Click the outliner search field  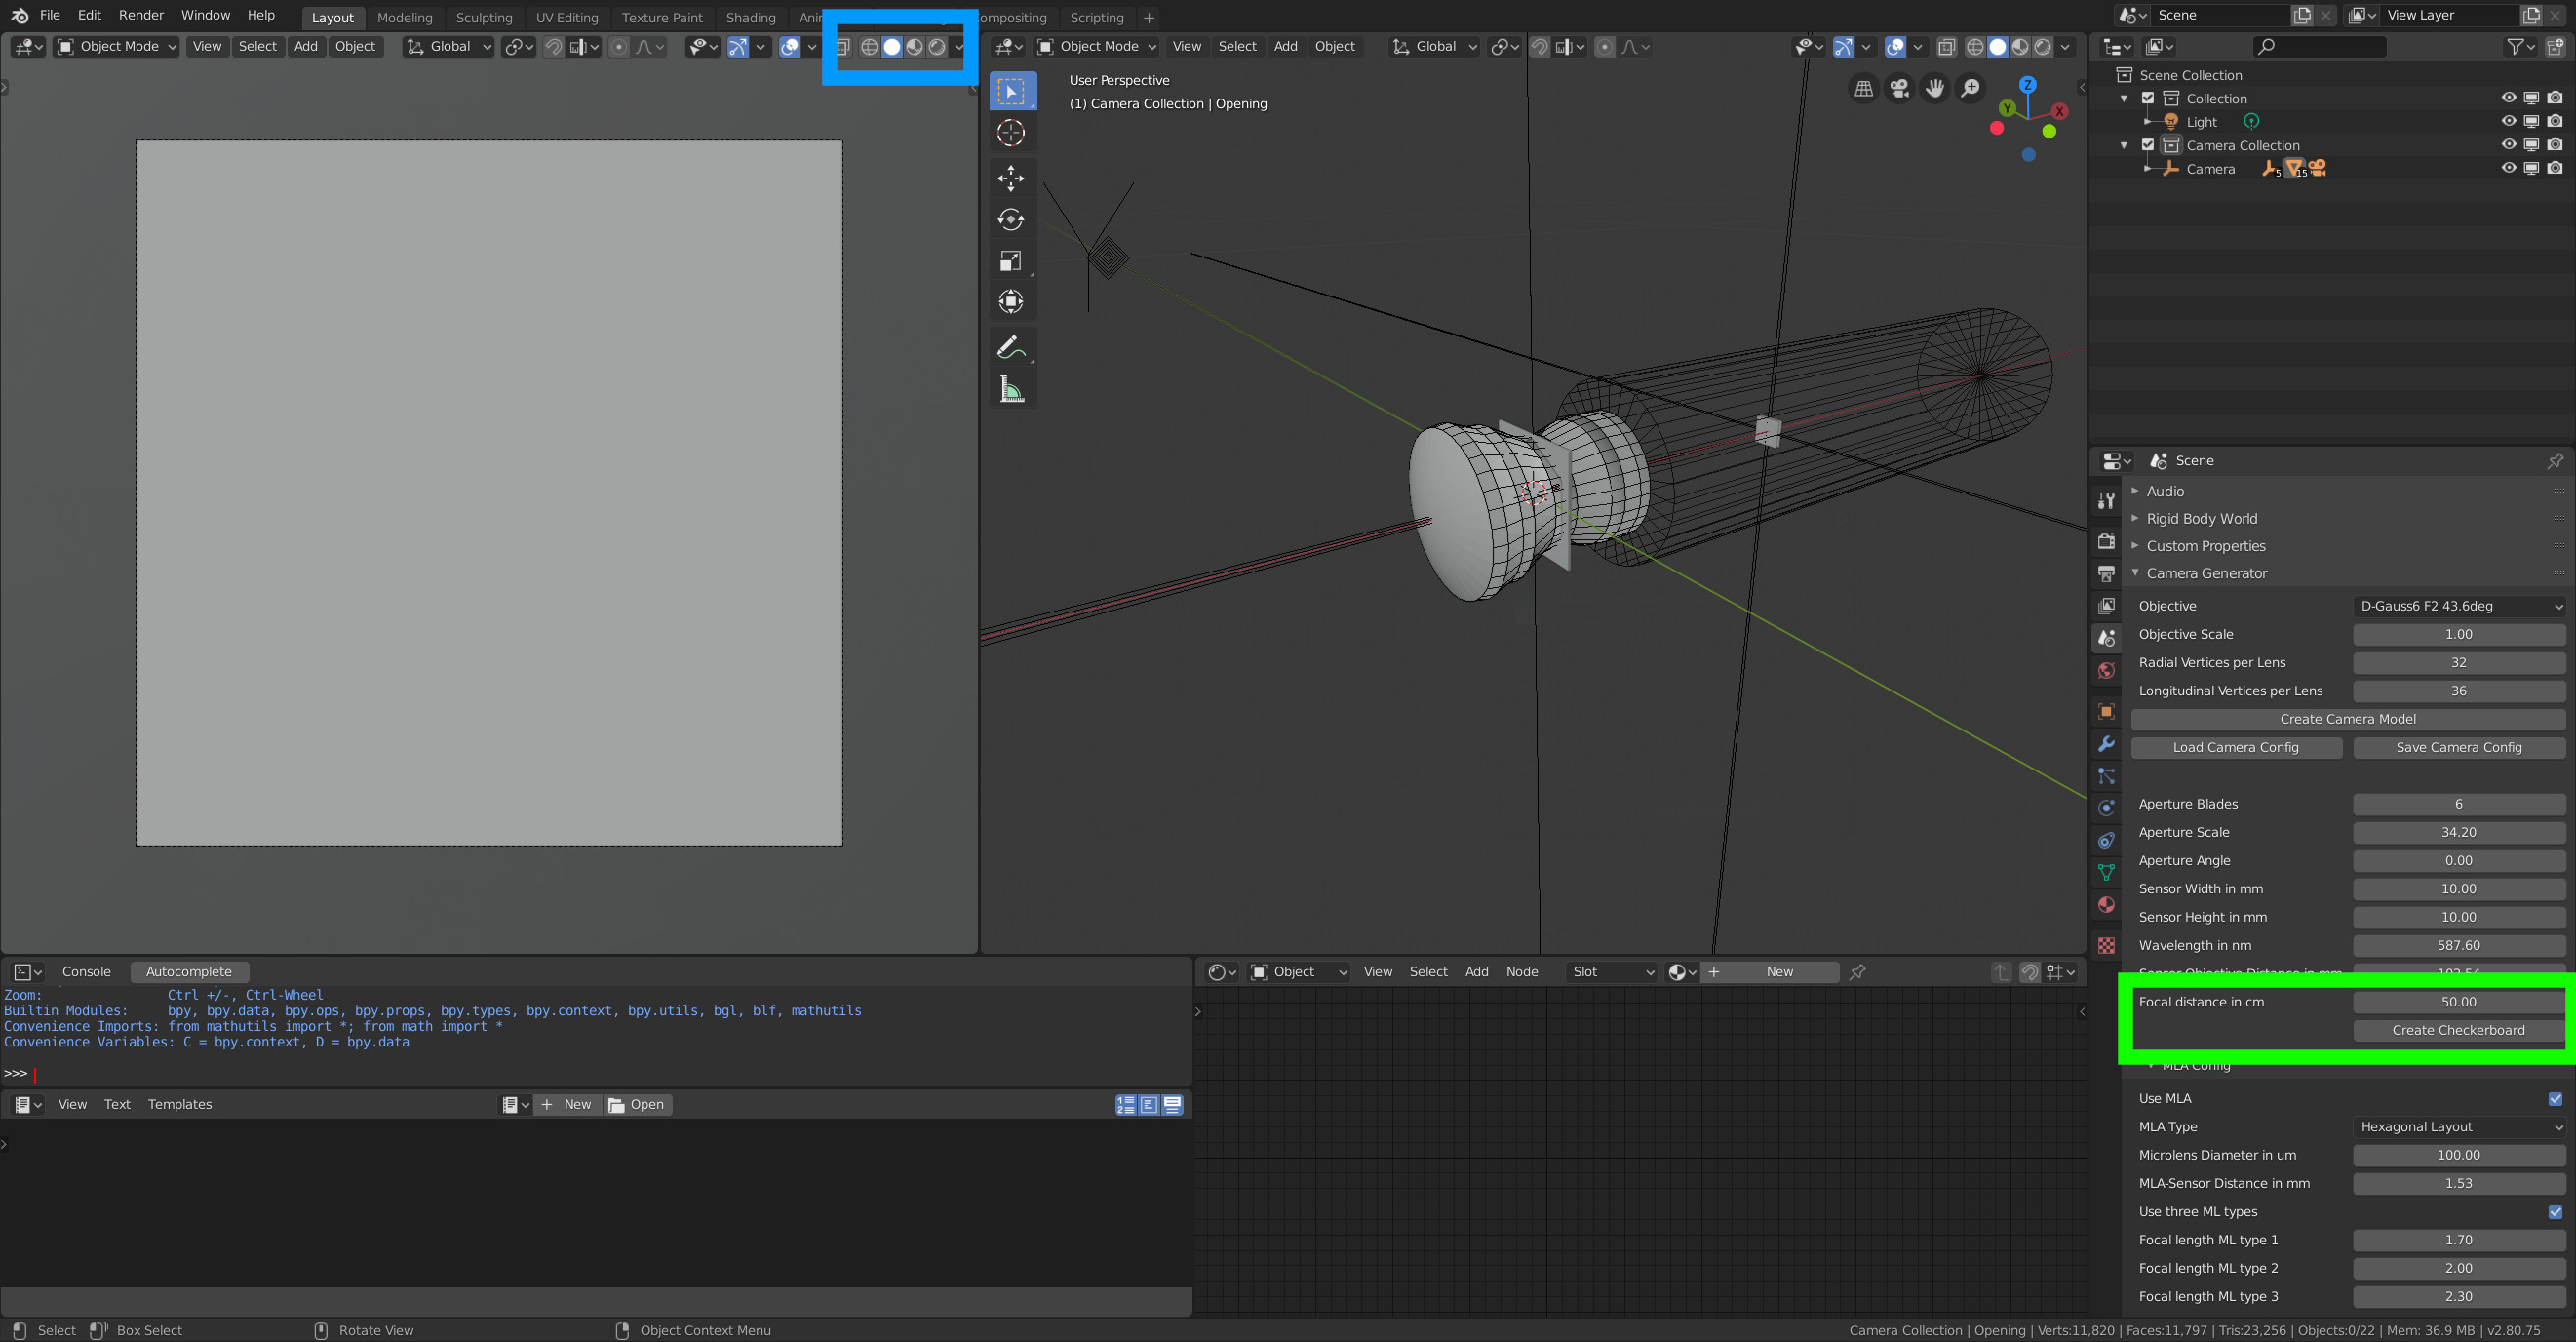click(2320, 46)
